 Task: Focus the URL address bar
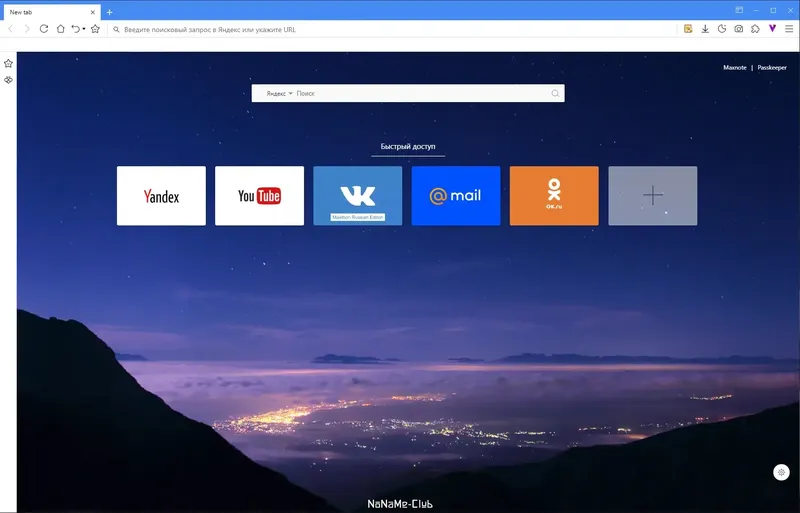393,30
